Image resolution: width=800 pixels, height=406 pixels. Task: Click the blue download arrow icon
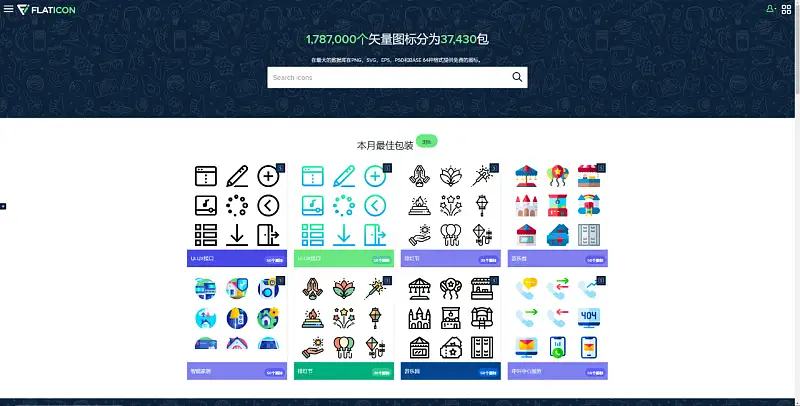coord(344,235)
